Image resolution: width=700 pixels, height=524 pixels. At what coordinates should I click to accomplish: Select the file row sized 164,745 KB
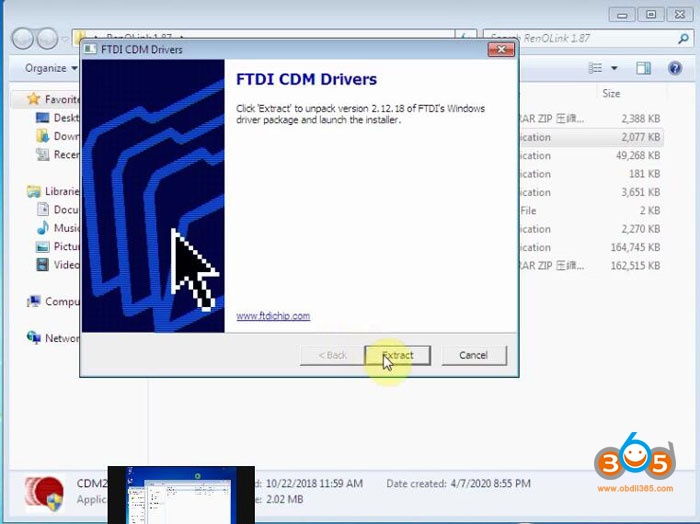tap(591, 247)
